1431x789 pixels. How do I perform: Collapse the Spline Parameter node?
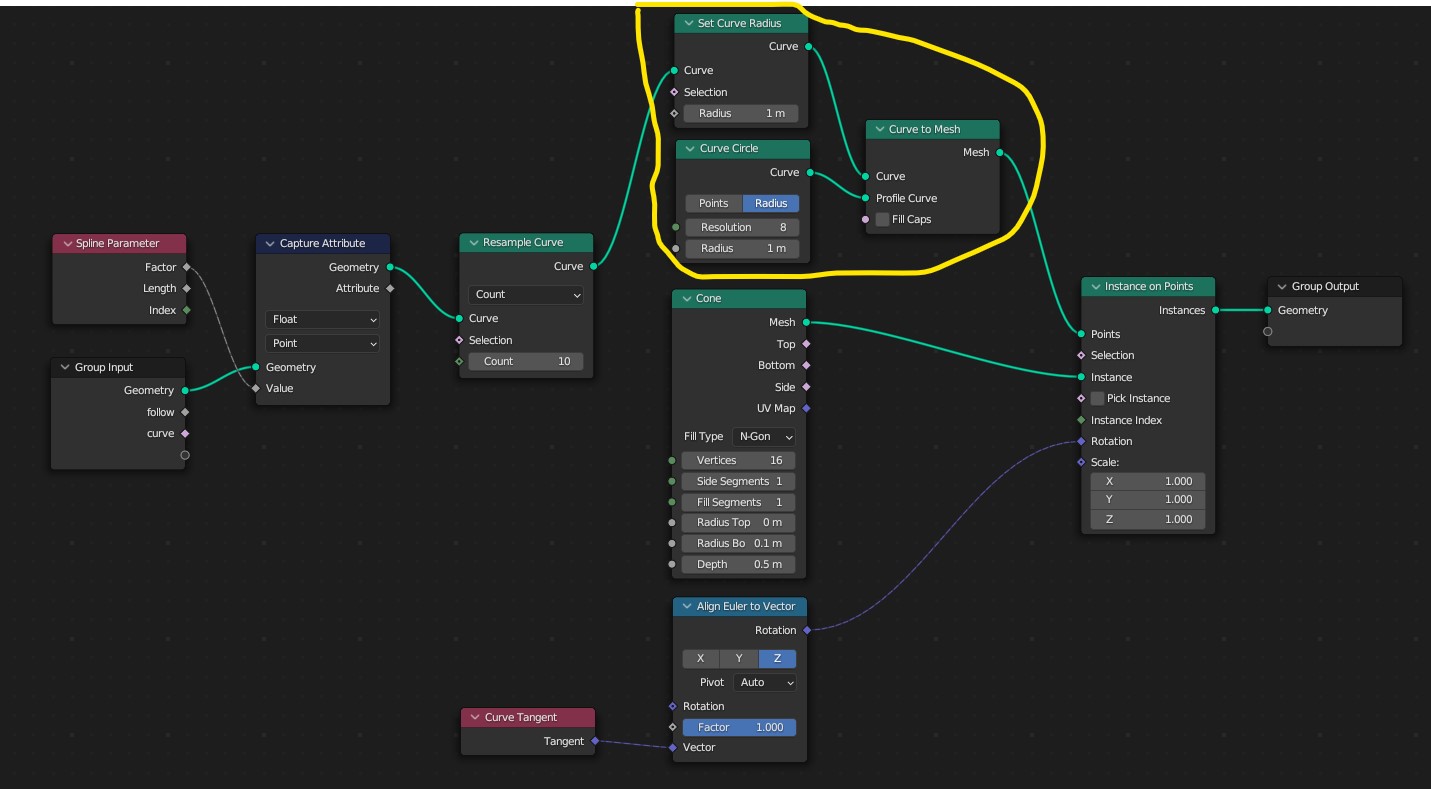point(66,243)
